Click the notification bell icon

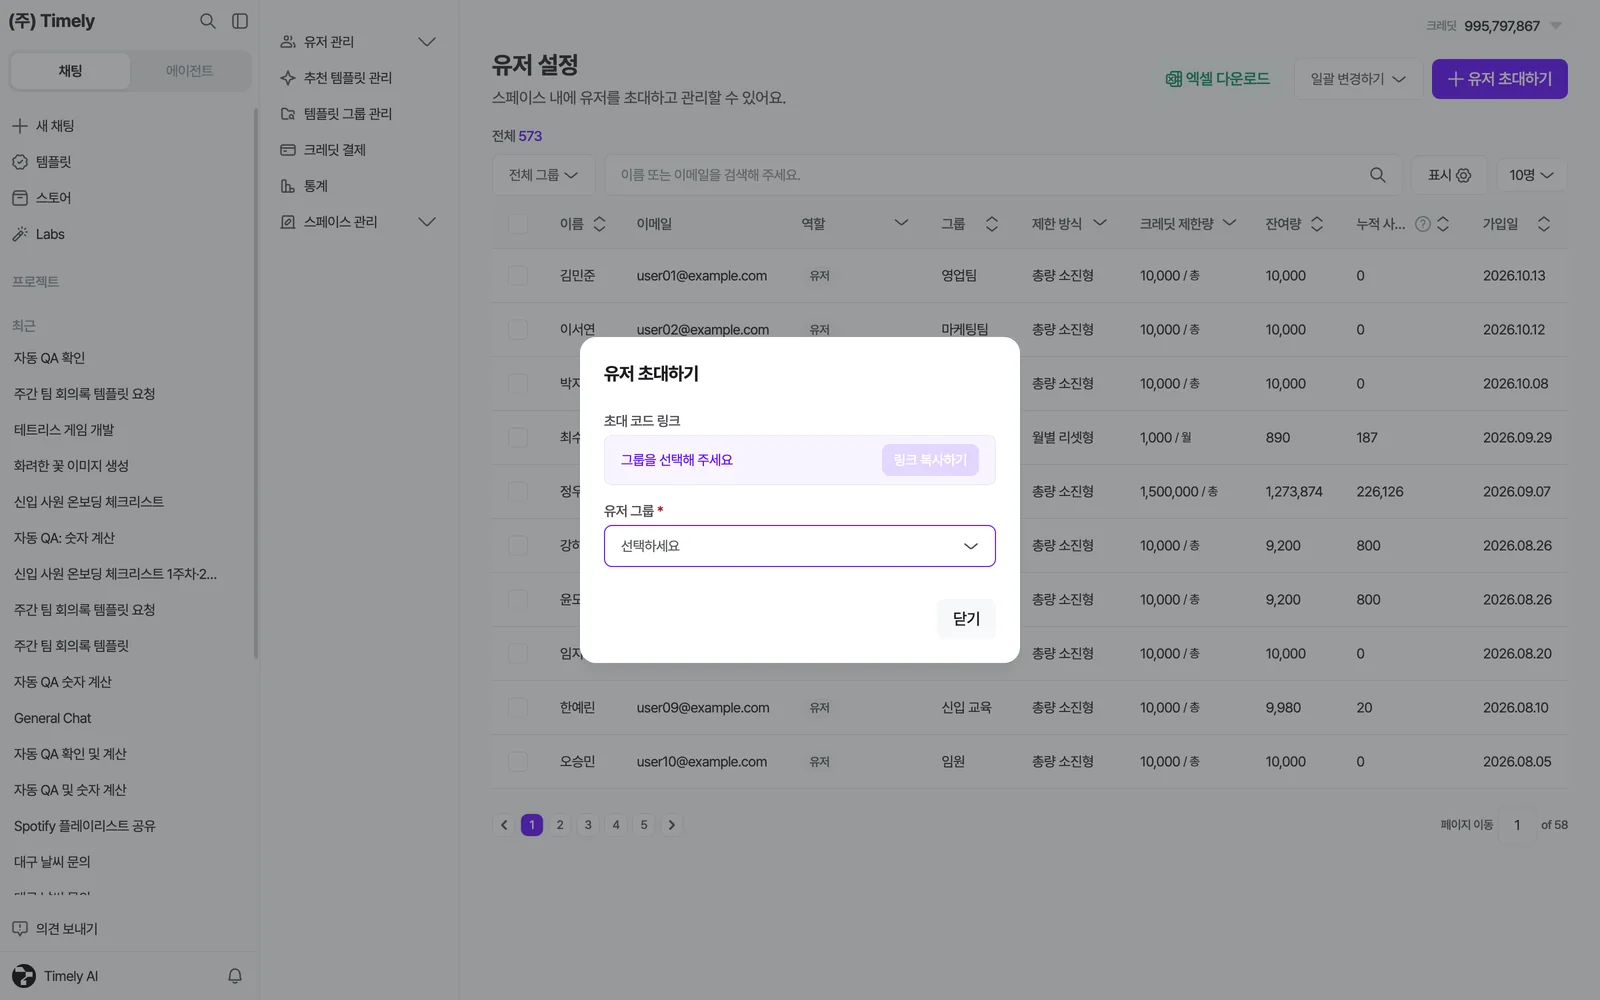235,976
